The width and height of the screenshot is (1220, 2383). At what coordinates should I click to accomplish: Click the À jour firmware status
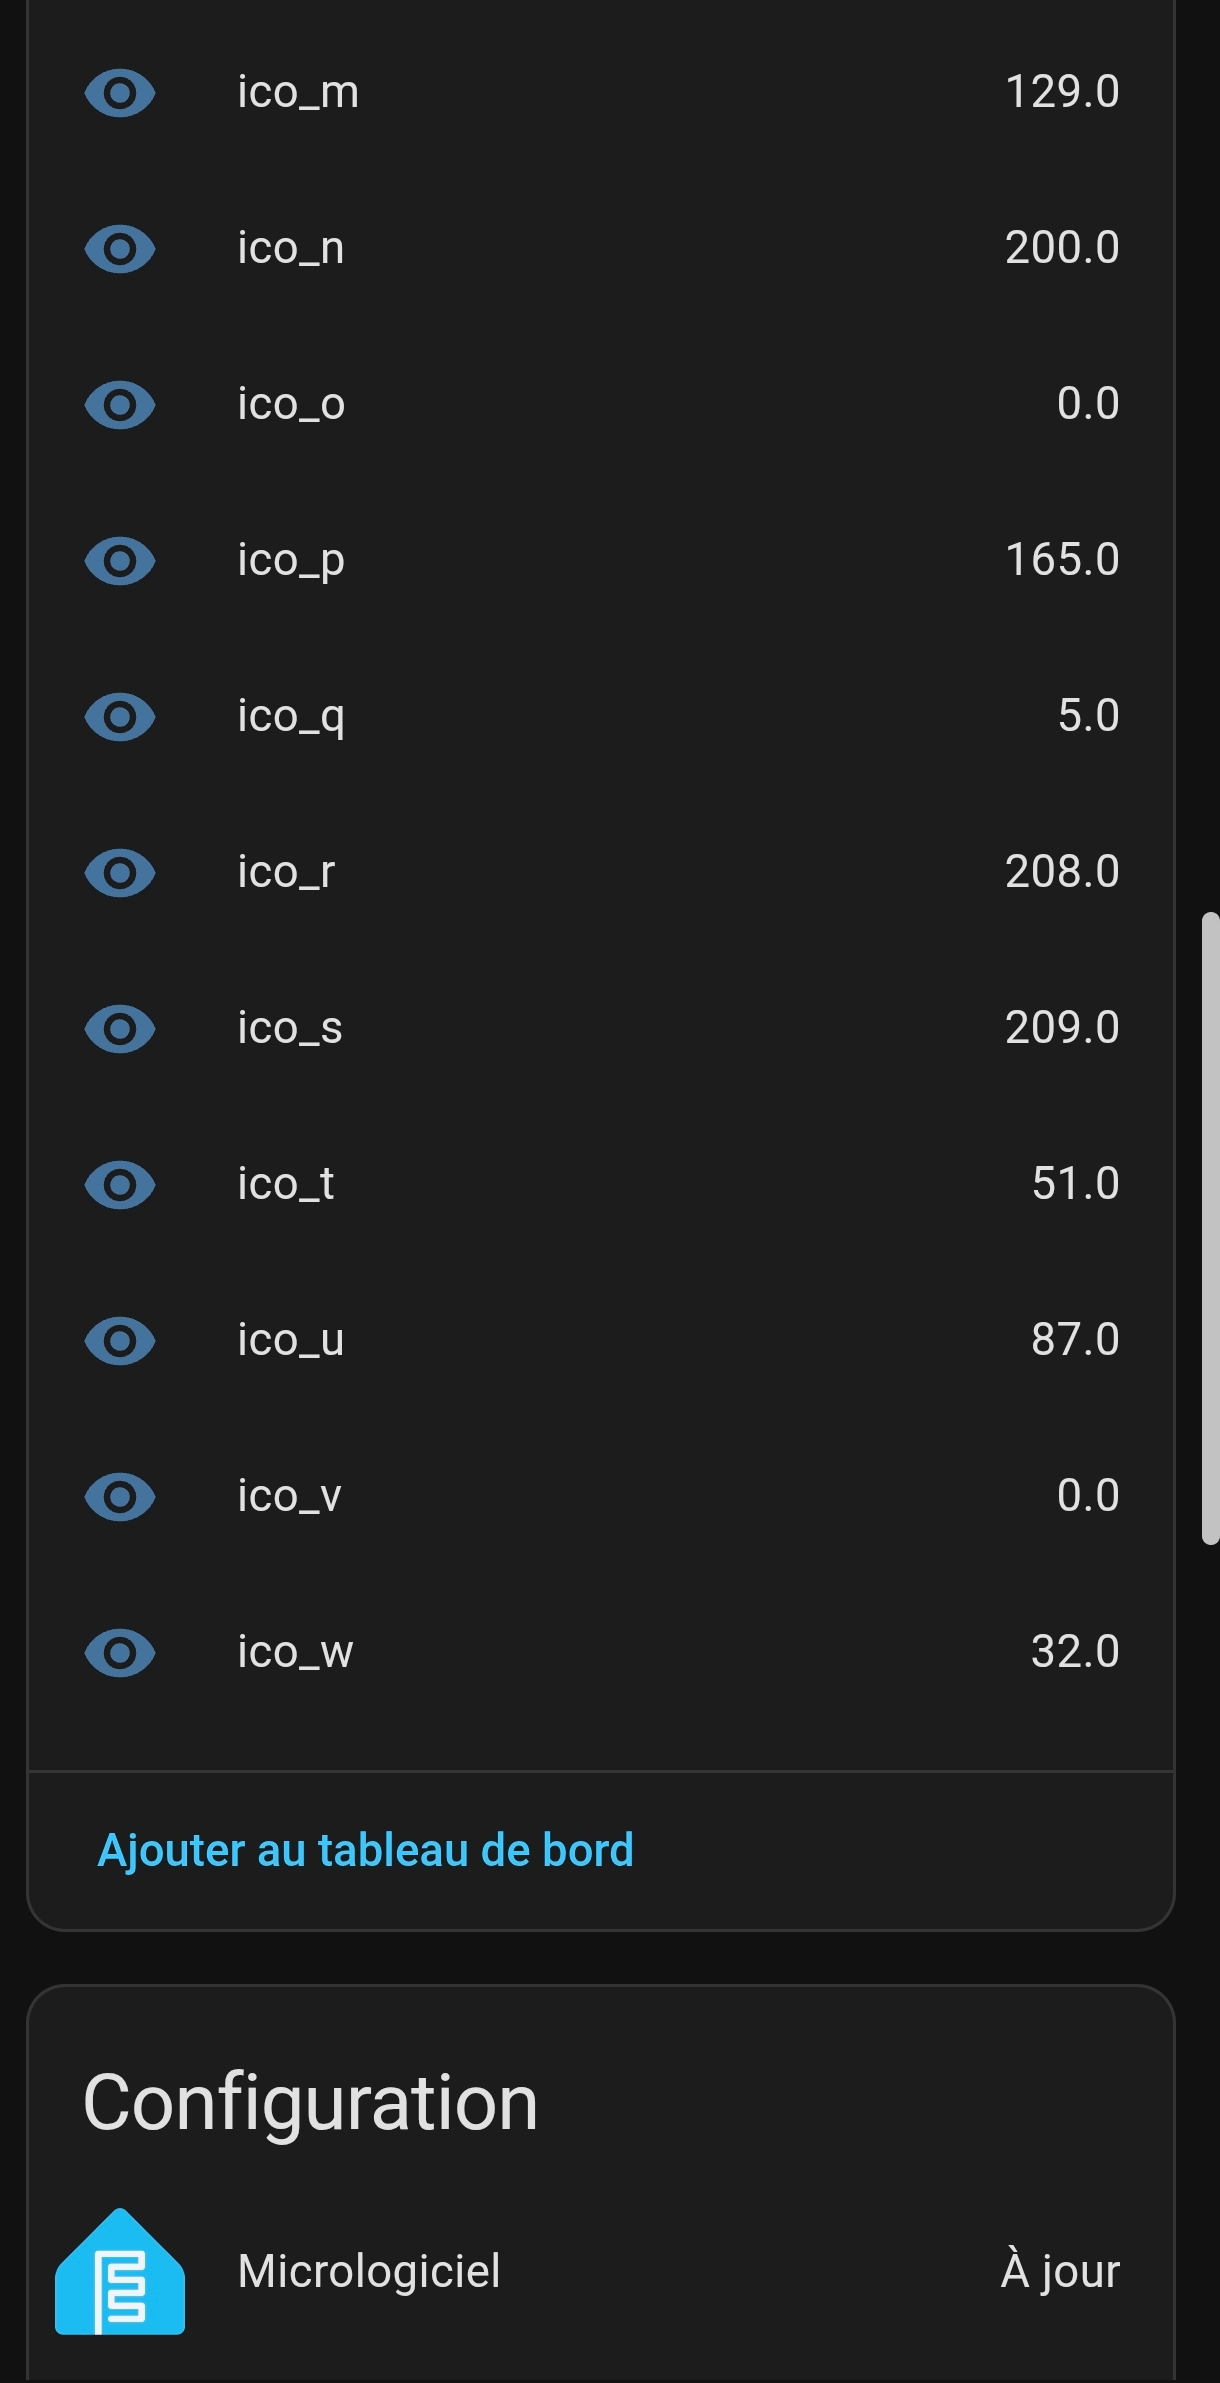(1060, 2271)
